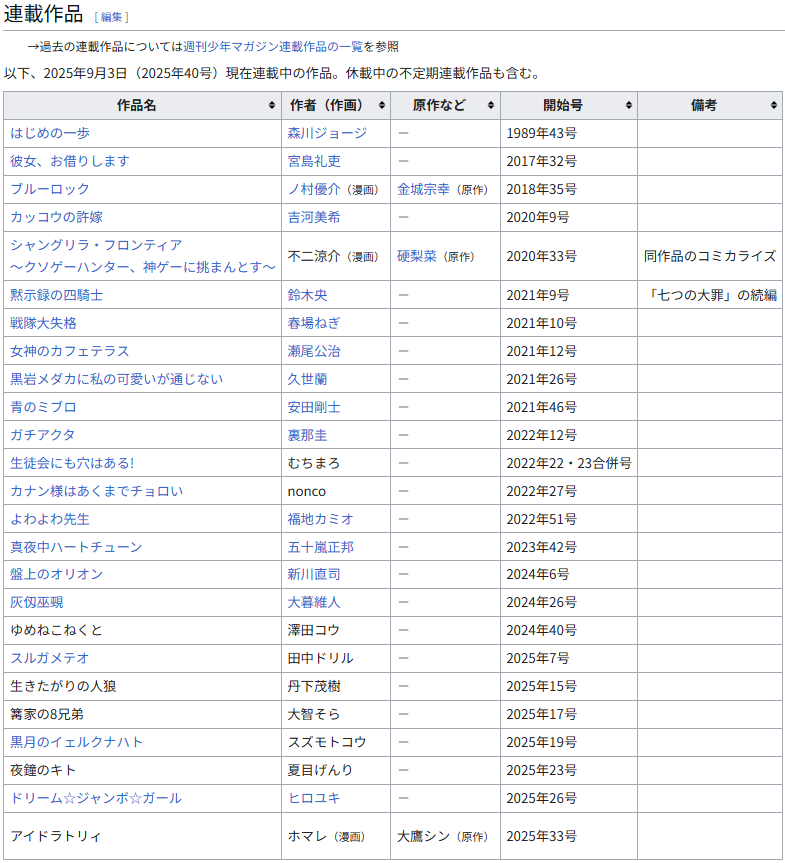The width and height of the screenshot is (785, 863).
Task: Open 女神のカフェテラス page
Action: pyautogui.click(x=70, y=351)
